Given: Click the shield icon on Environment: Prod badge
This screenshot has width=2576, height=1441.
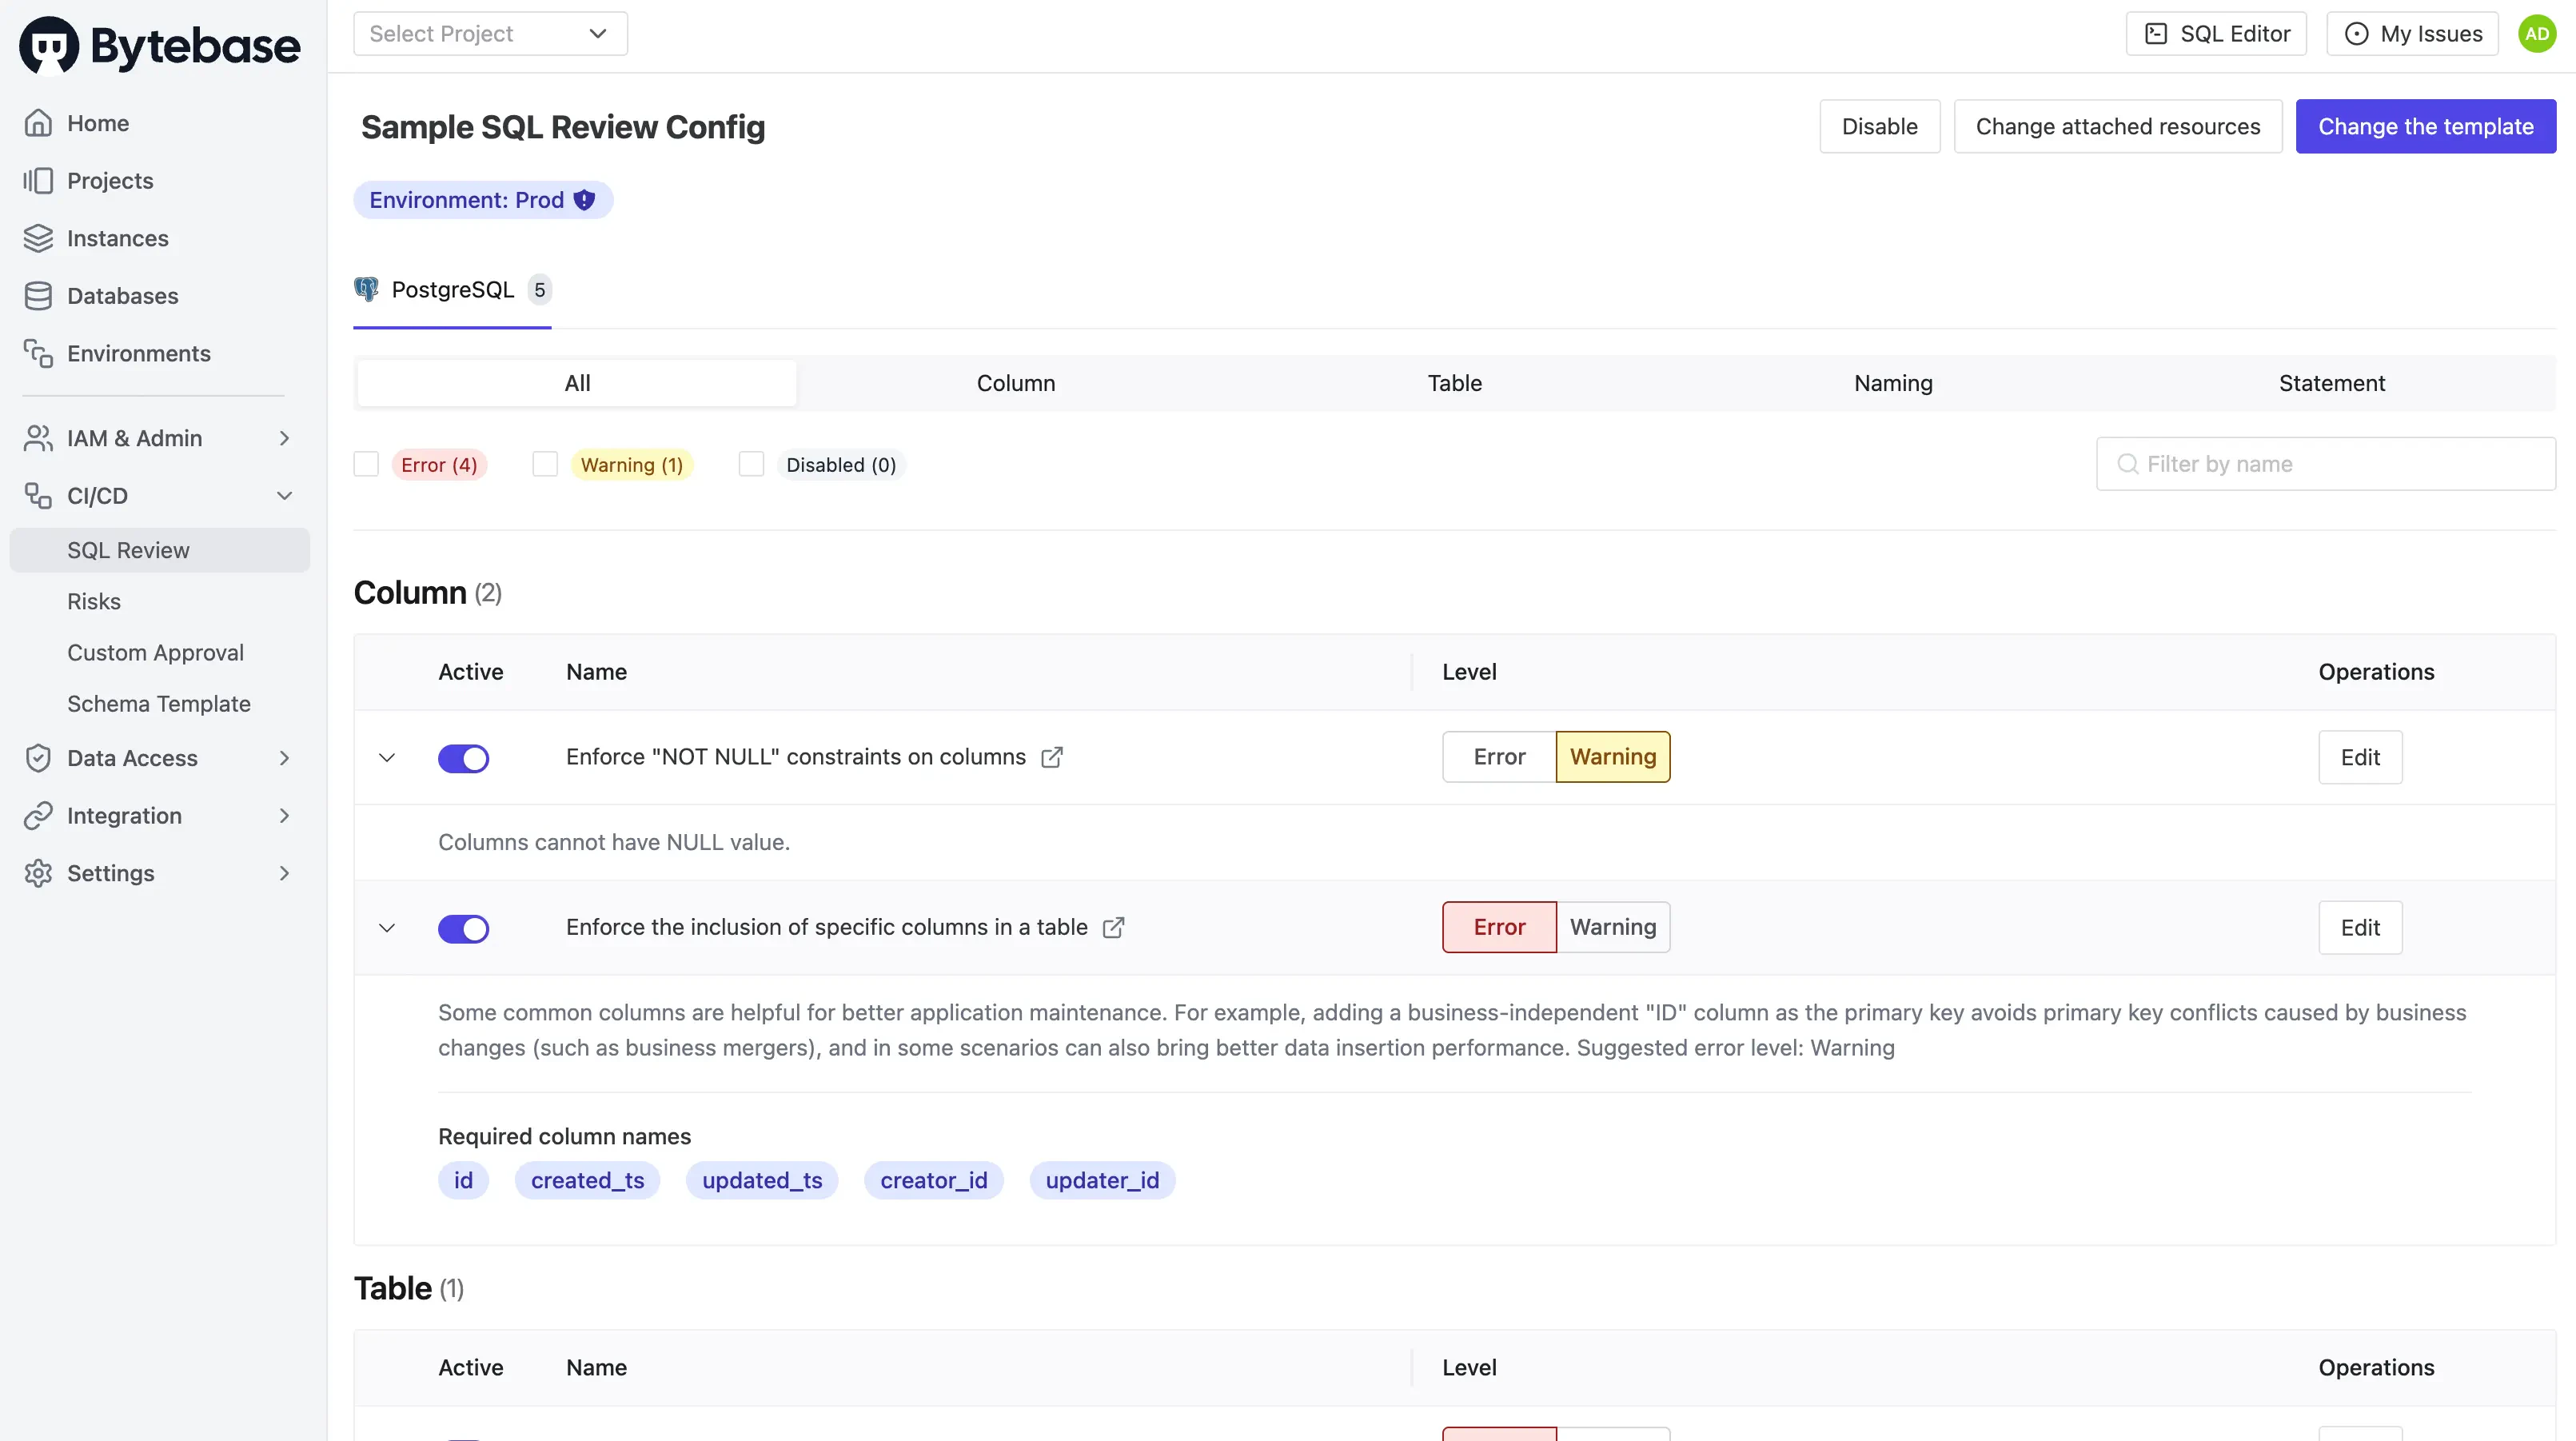Looking at the screenshot, I should pyautogui.click(x=584, y=199).
